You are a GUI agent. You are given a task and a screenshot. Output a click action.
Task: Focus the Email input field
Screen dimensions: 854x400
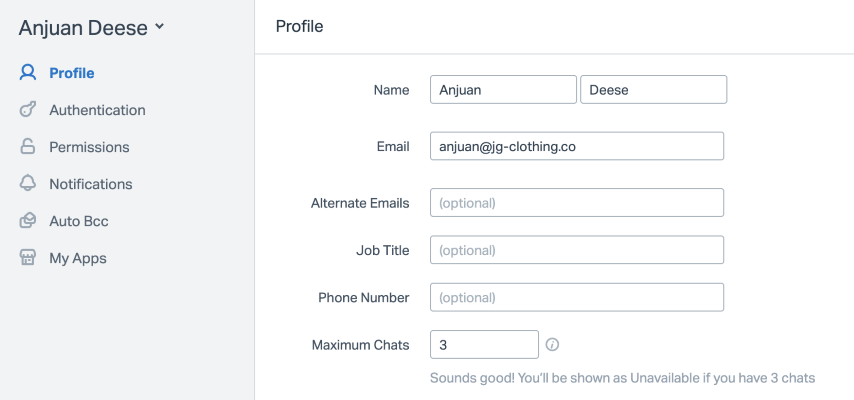click(x=576, y=146)
